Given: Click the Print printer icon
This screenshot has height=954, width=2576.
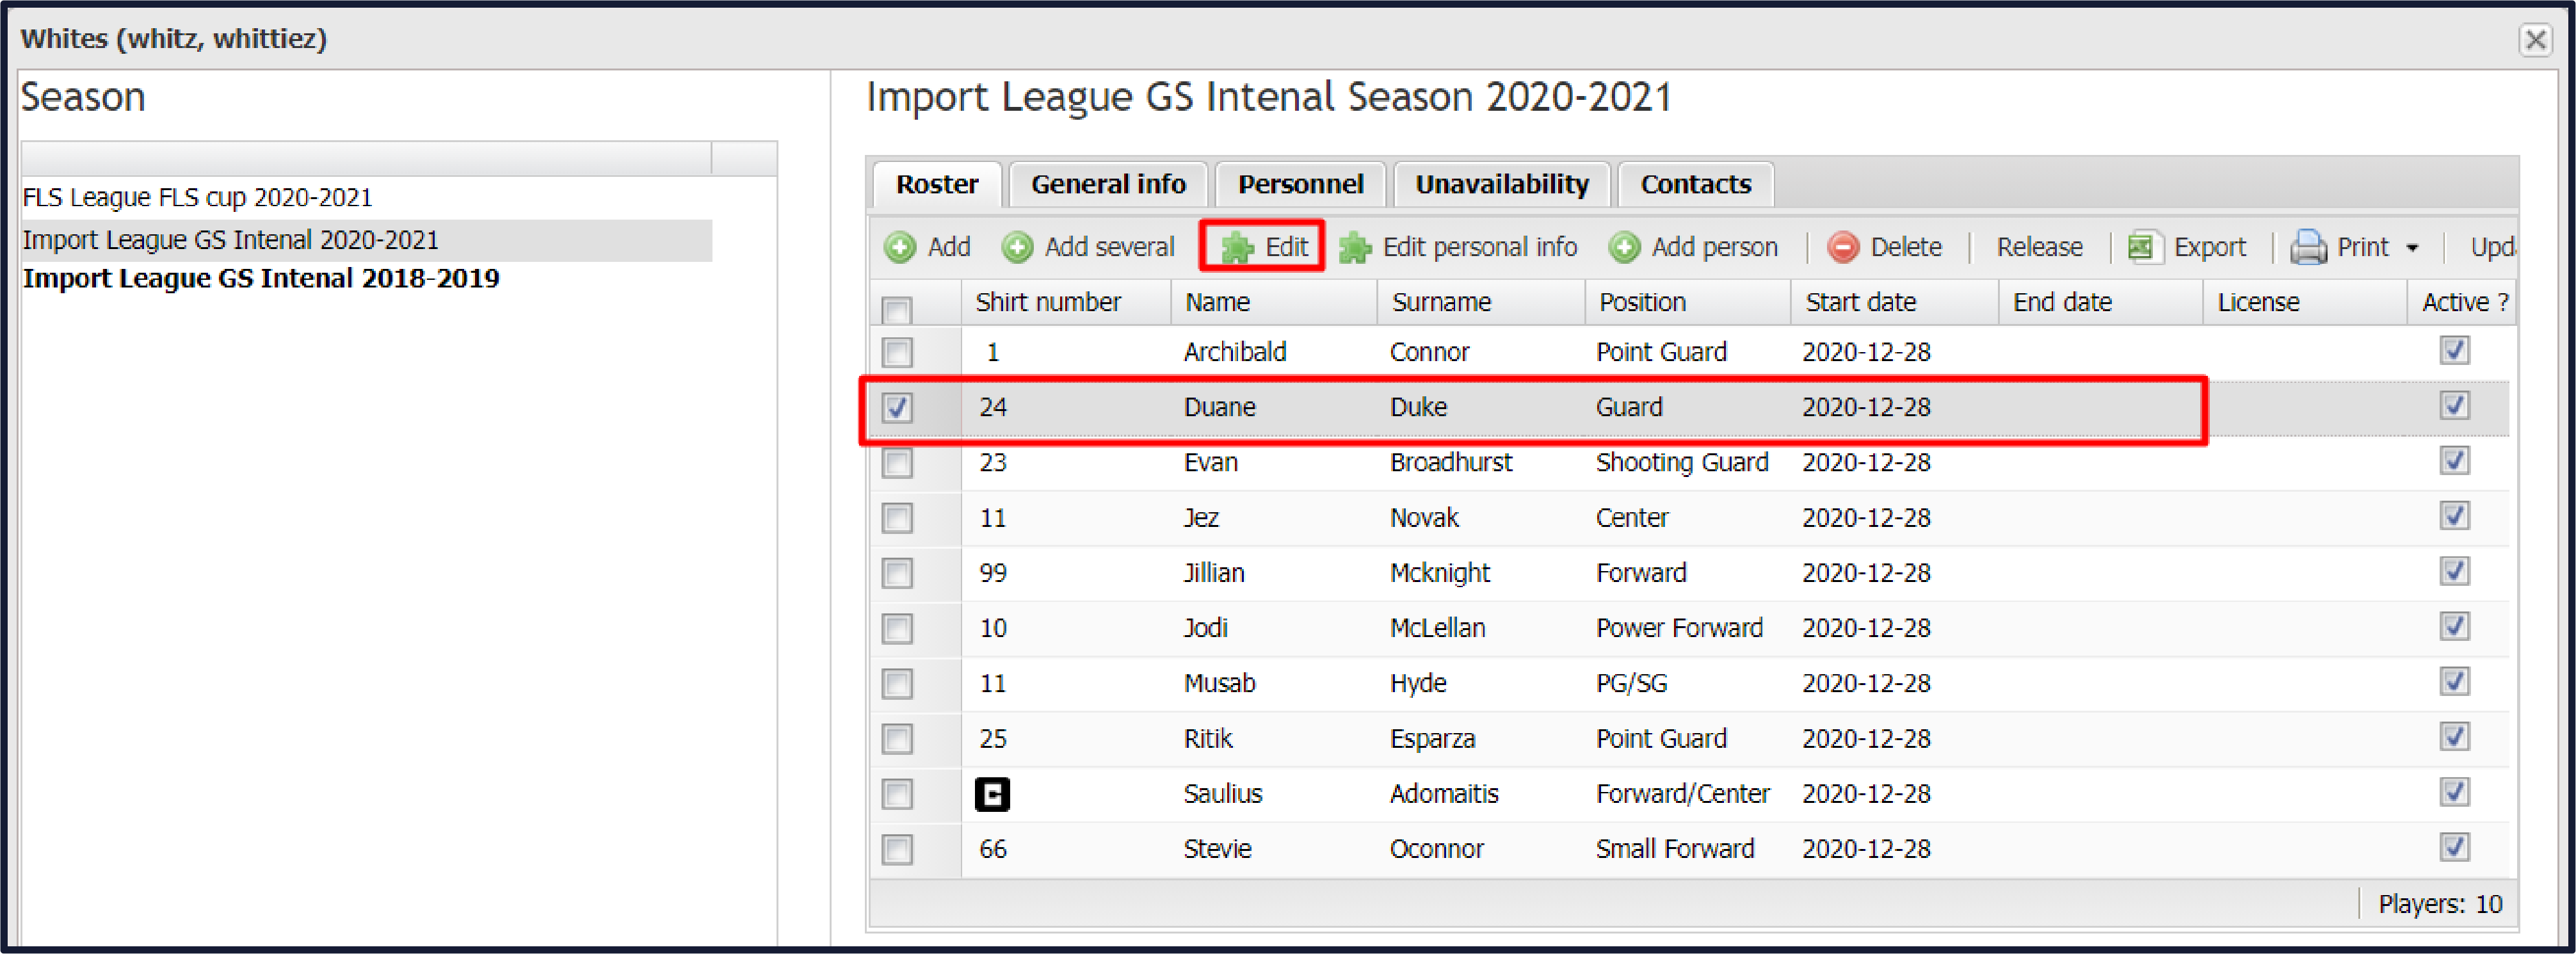Looking at the screenshot, I should pyautogui.click(x=2308, y=247).
